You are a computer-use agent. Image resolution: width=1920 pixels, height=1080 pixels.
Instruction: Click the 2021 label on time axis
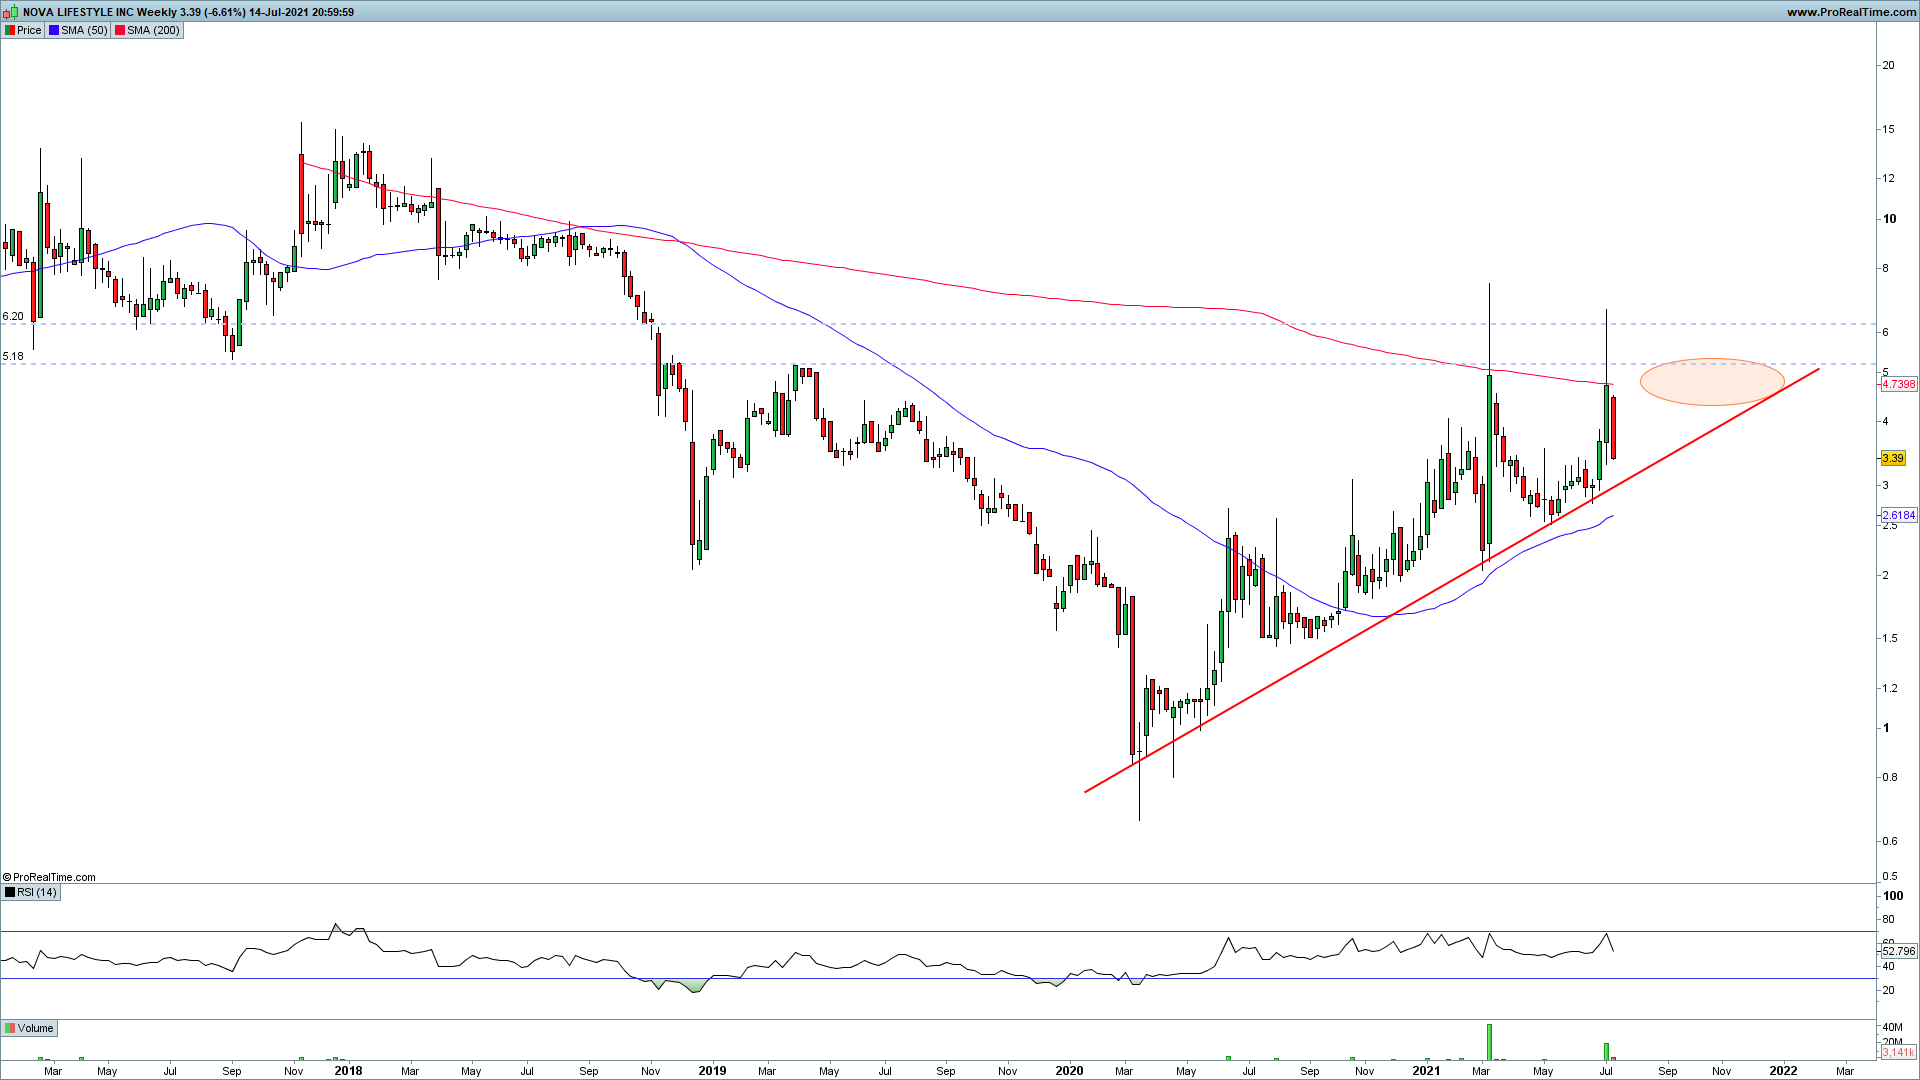(1426, 1070)
